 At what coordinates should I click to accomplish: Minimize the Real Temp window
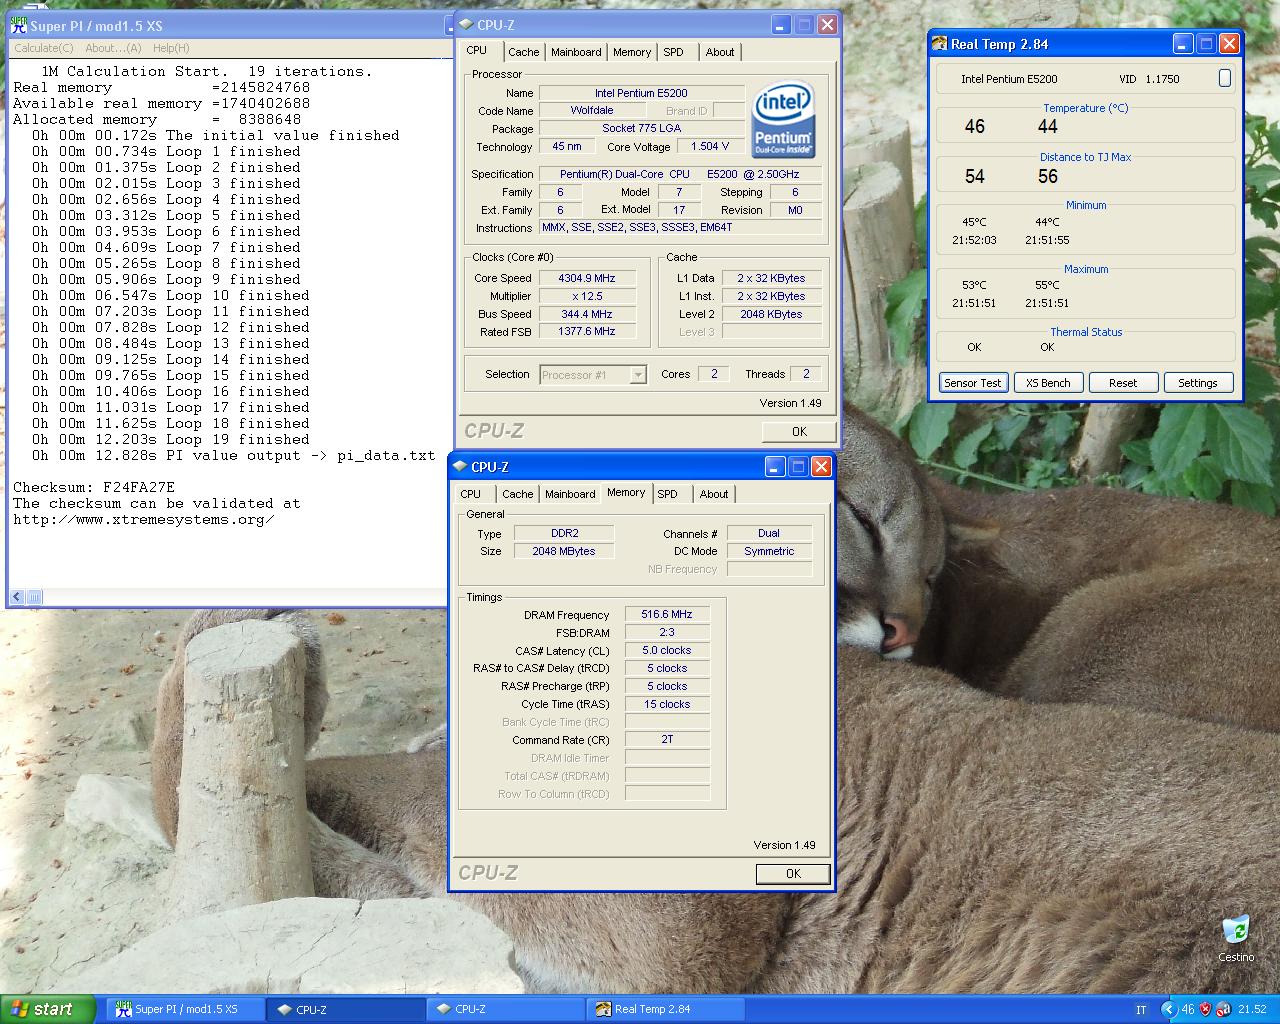1183,43
